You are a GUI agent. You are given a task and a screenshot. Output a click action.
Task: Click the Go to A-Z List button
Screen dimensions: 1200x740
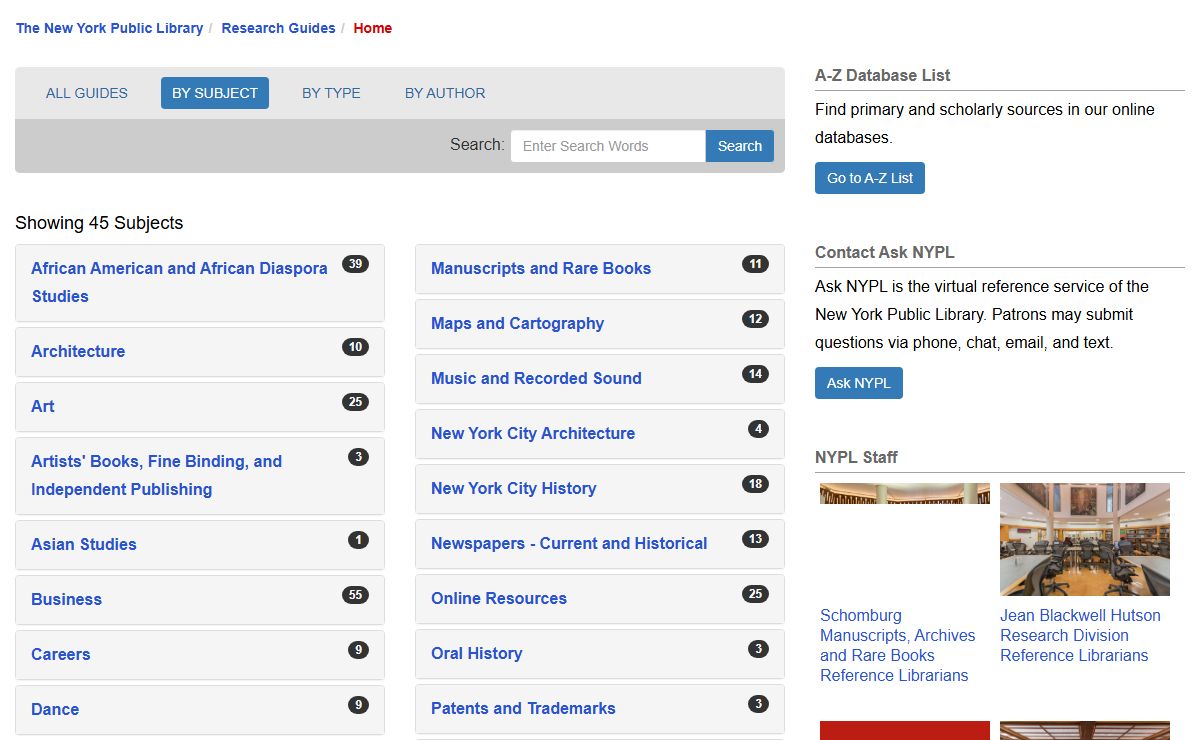click(x=870, y=178)
